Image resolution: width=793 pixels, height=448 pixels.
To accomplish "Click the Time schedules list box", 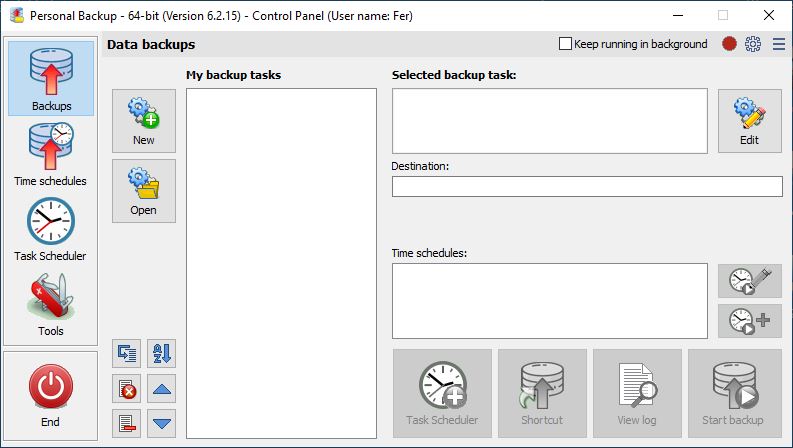I will point(550,301).
